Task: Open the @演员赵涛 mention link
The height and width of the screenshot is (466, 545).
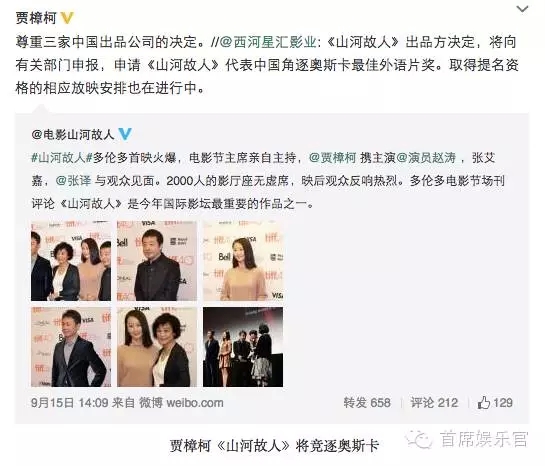Action: click(426, 158)
